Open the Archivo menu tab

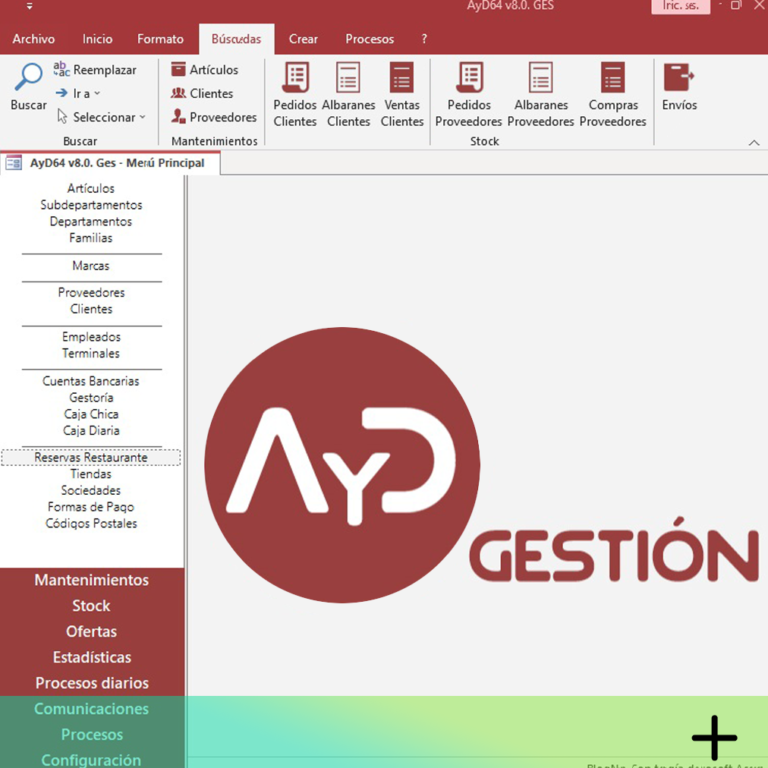[x=34, y=39]
